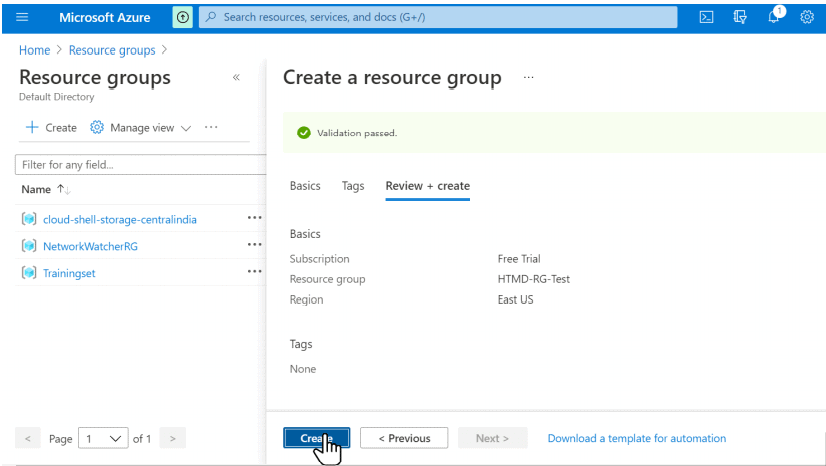Click the upgrade arrow icon beside Microsoft Azure
Screen dimensions: 826x466
[x=182, y=17]
